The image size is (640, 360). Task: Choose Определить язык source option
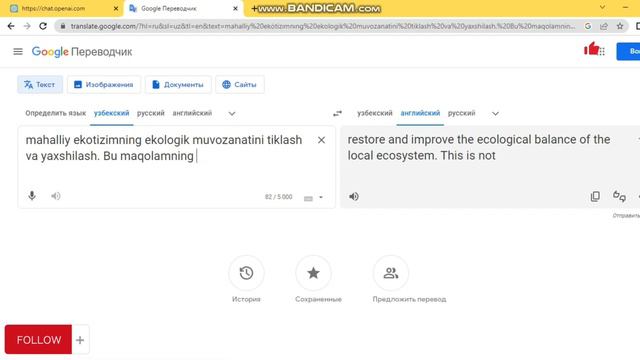tap(56, 113)
